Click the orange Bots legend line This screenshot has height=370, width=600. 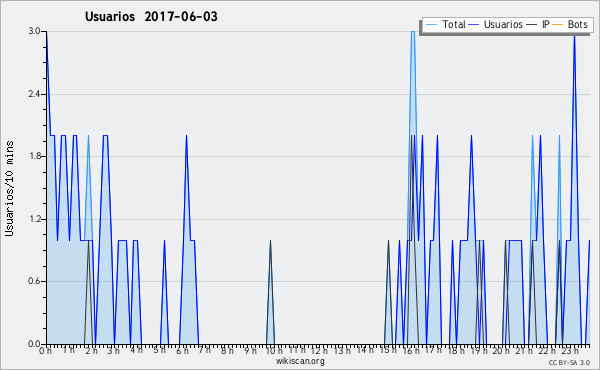click(x=558, y=25)
